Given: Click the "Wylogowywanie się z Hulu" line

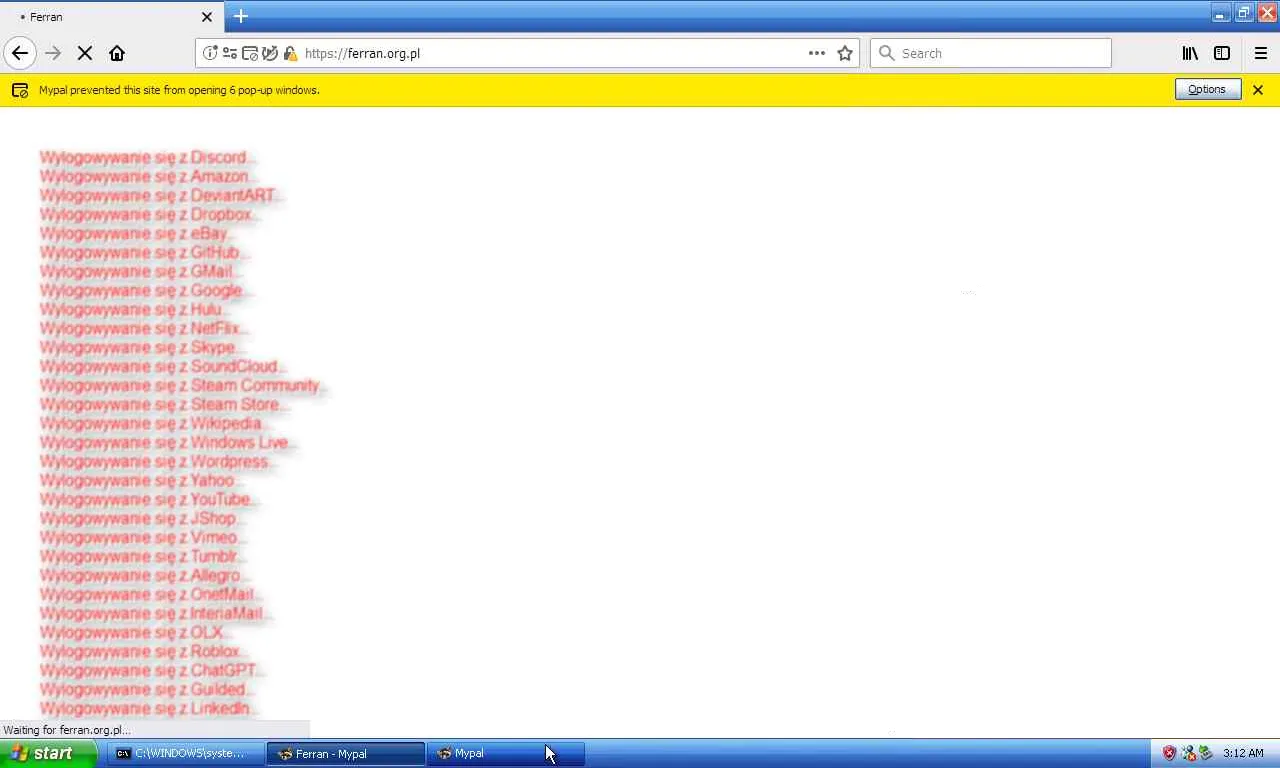Looking at the screenshot, I should tap(133, 309).
